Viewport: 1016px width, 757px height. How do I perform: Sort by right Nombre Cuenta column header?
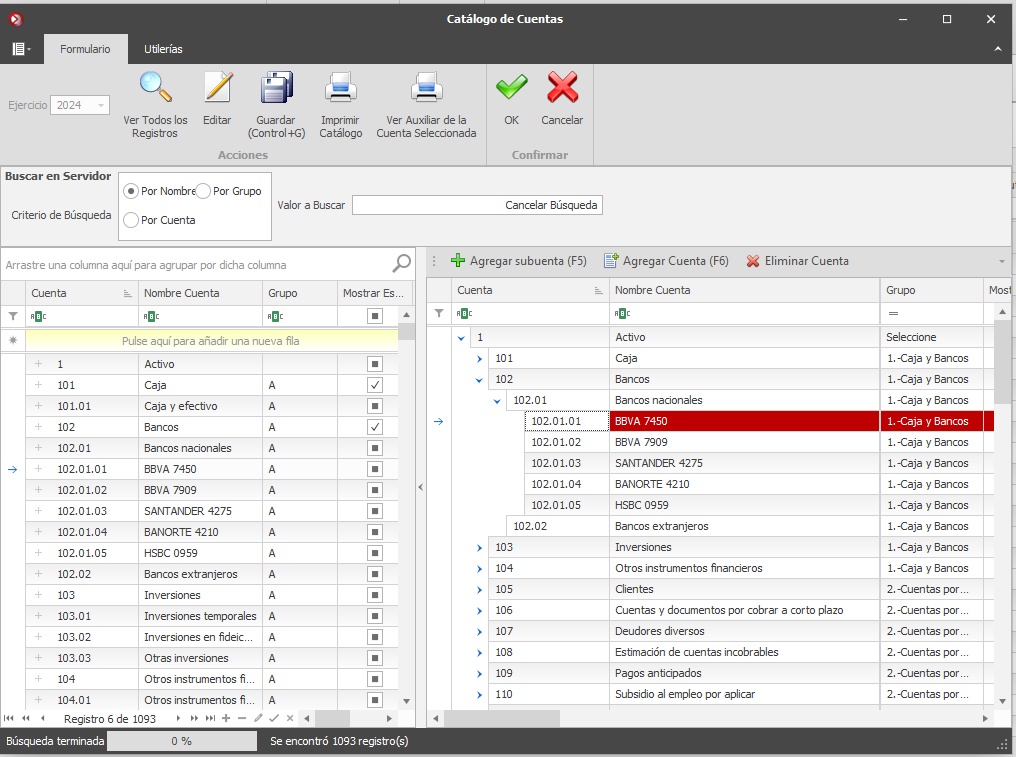[x=744, y=290]
